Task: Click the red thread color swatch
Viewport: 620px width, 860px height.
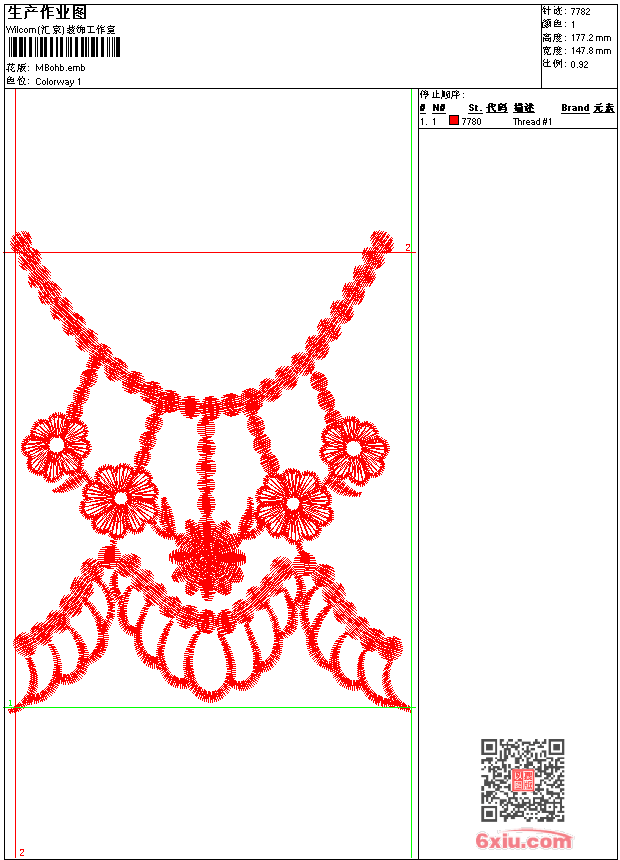Action: (x=454, y=120)
